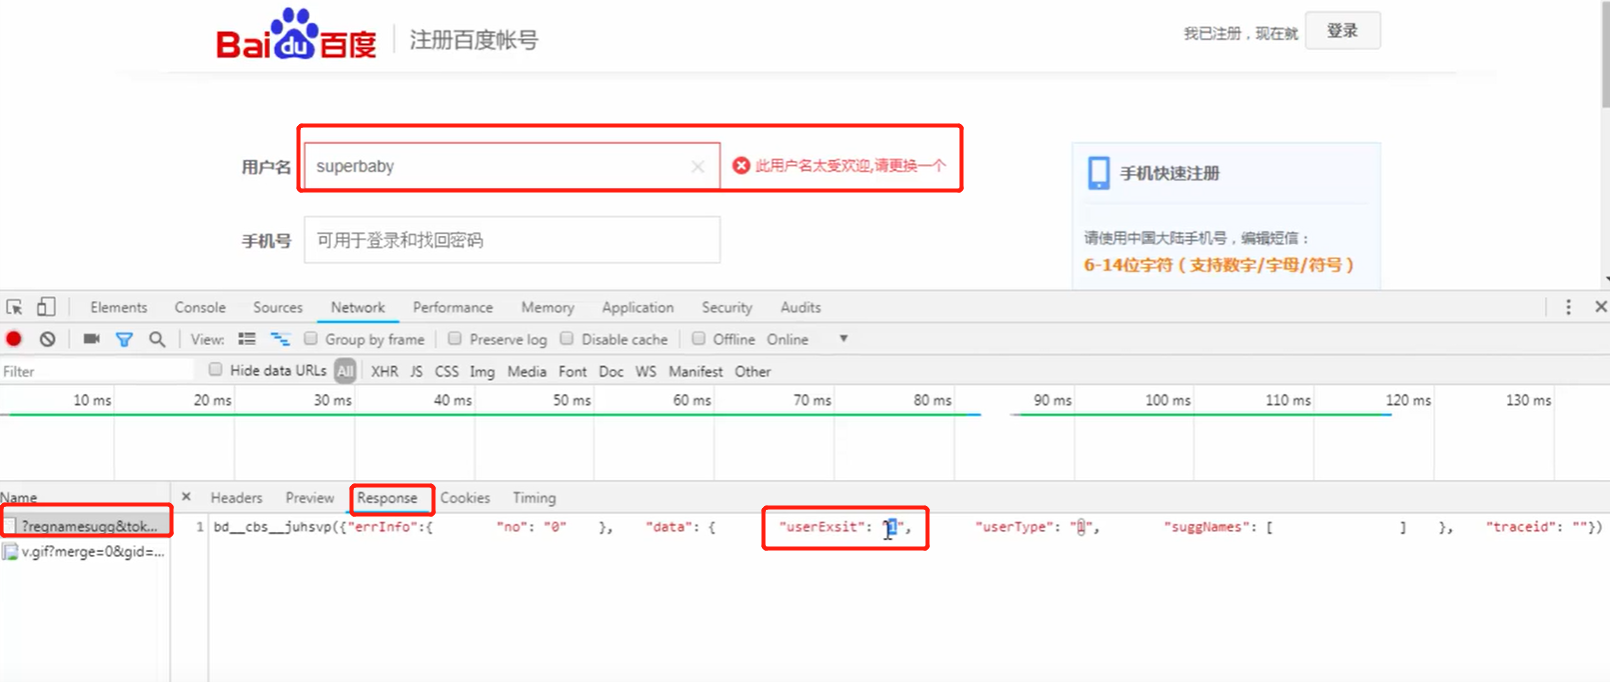Enable Preserve log checkbox
The width and height of the screenshot is (1610, 682).
click(455, 339)
